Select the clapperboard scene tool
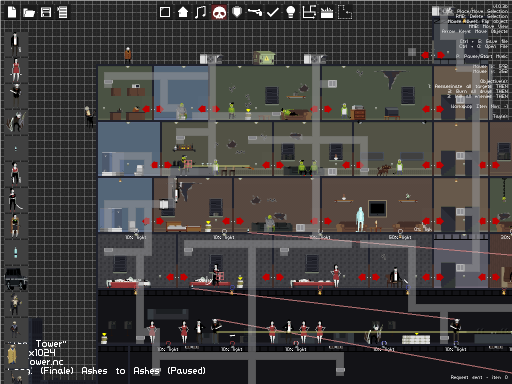This screenshot has width=512, height=384. [327, 13]
